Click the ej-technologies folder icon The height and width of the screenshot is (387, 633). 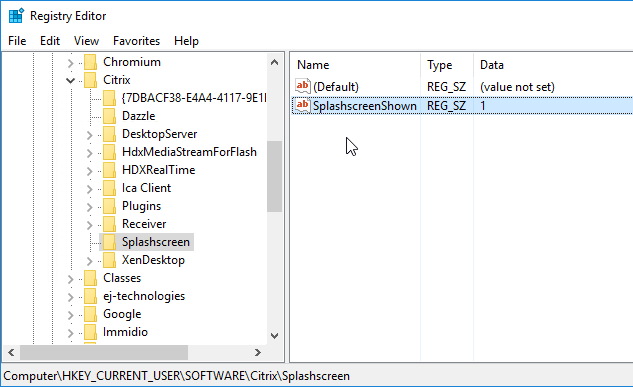pyautogui.click(x=90, y=296)
